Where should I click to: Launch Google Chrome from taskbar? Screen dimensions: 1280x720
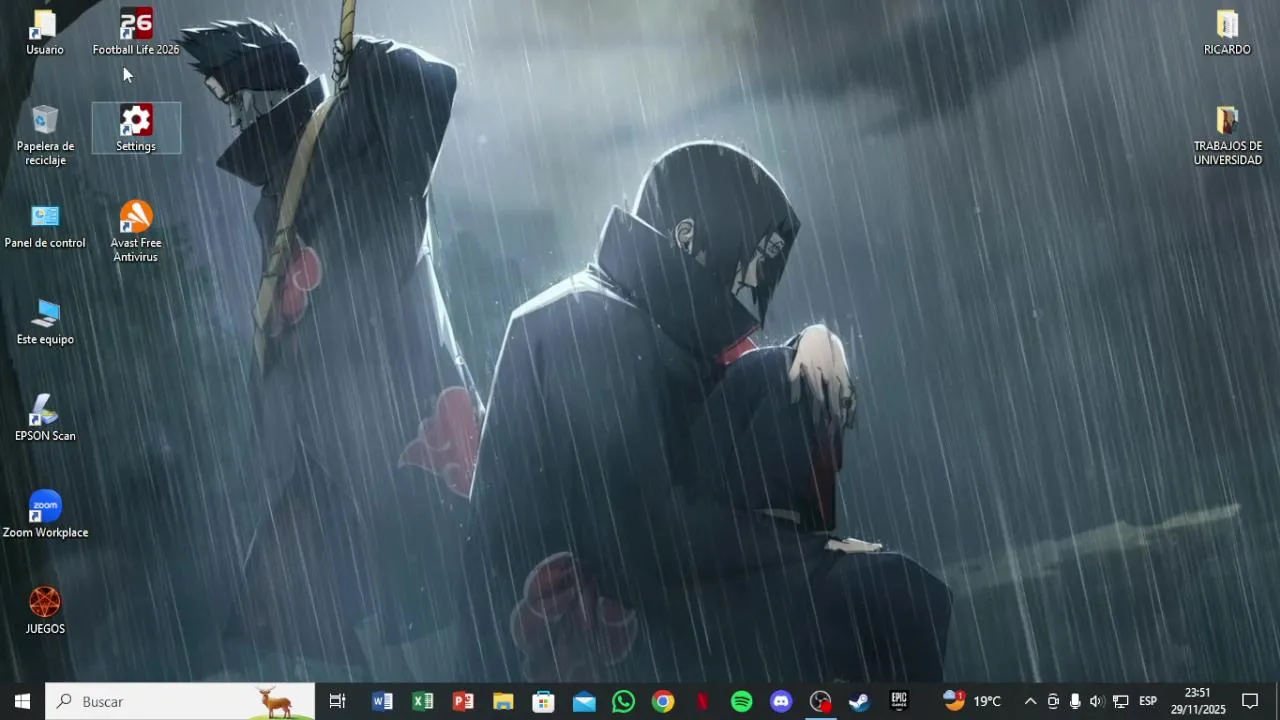tap(663, 701)
